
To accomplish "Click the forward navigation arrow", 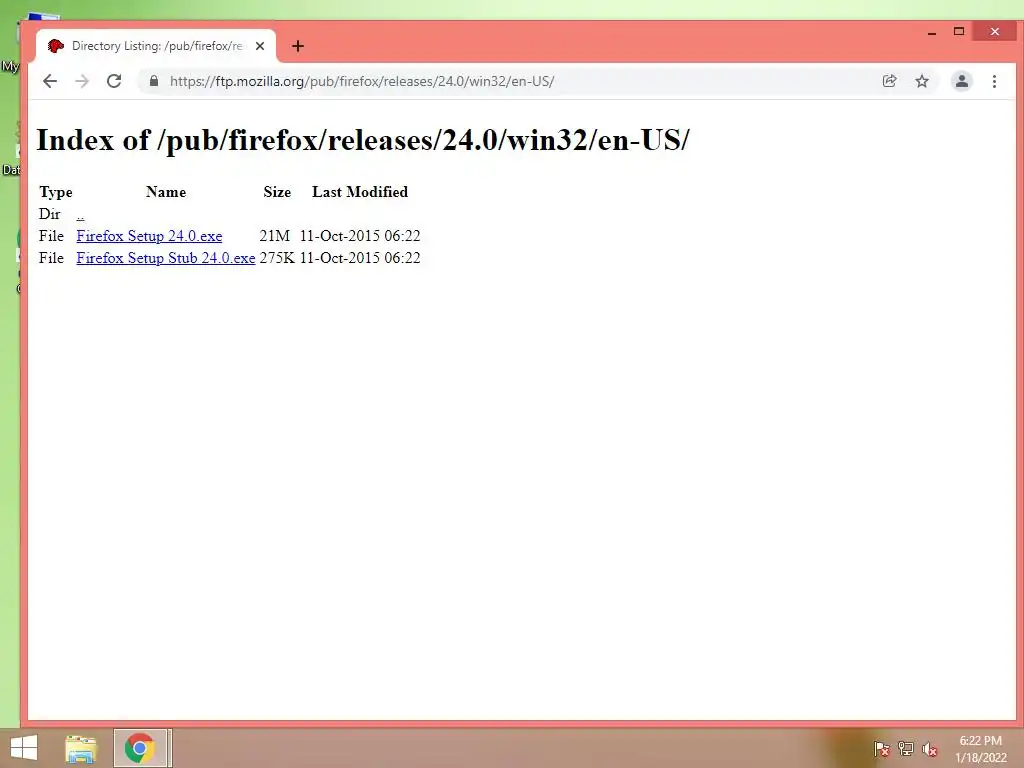I will tap(82, 81).
